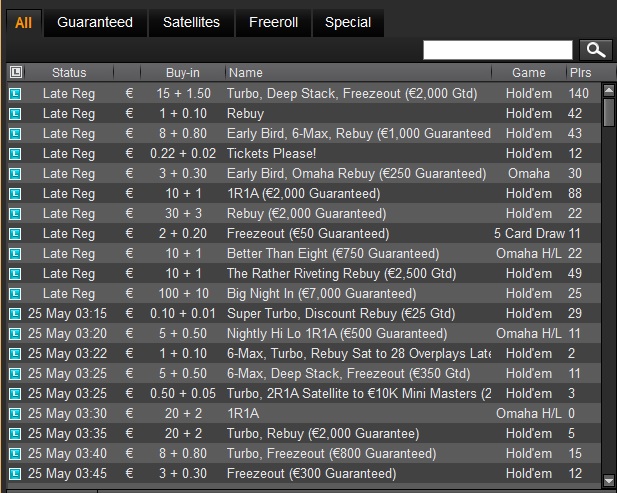Select 'Freezeout (€300 Guaranteed)' tournament
The height and width of the screenshot is (493, 617).
[311, 473]
